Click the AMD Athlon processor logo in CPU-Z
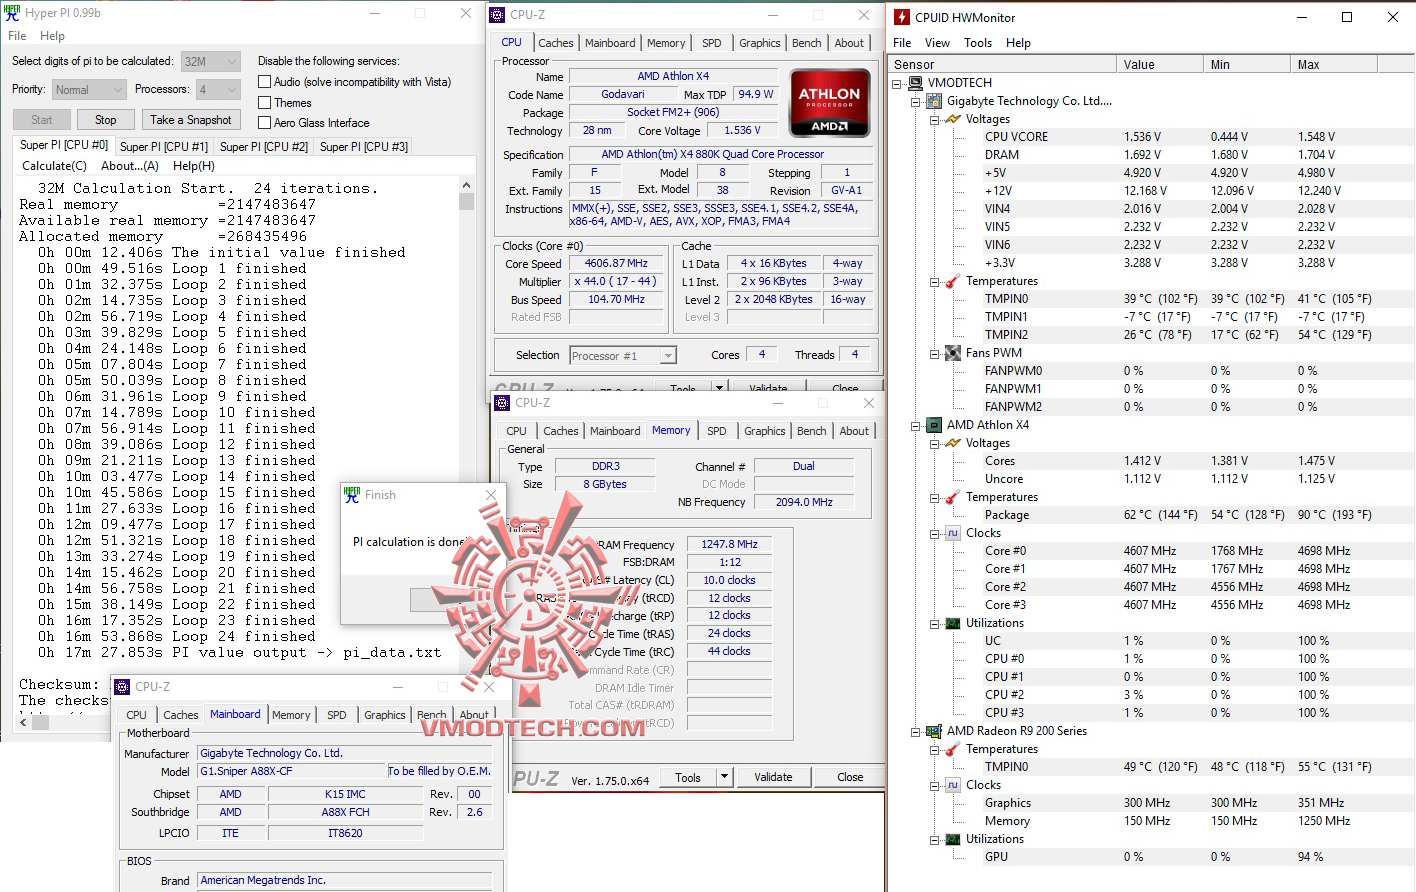1416x892 pixels. [829, 103]
